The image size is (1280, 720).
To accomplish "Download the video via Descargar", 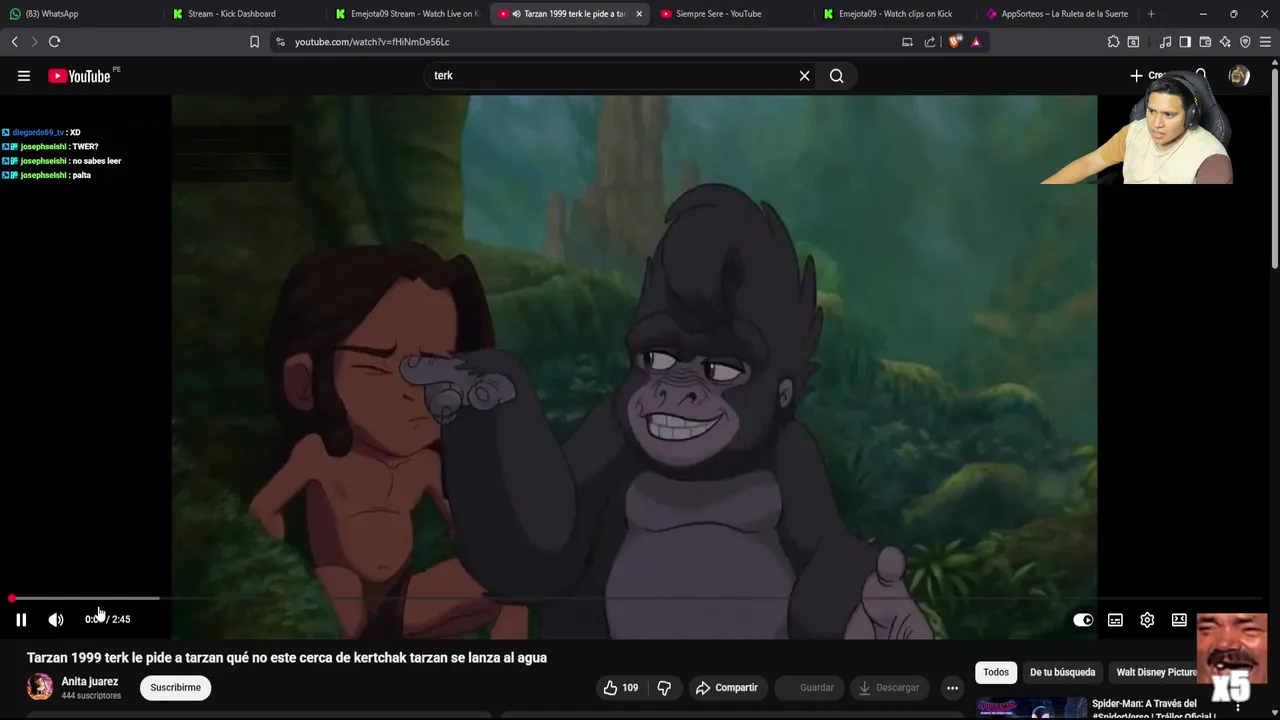I will tap(889, 688).
